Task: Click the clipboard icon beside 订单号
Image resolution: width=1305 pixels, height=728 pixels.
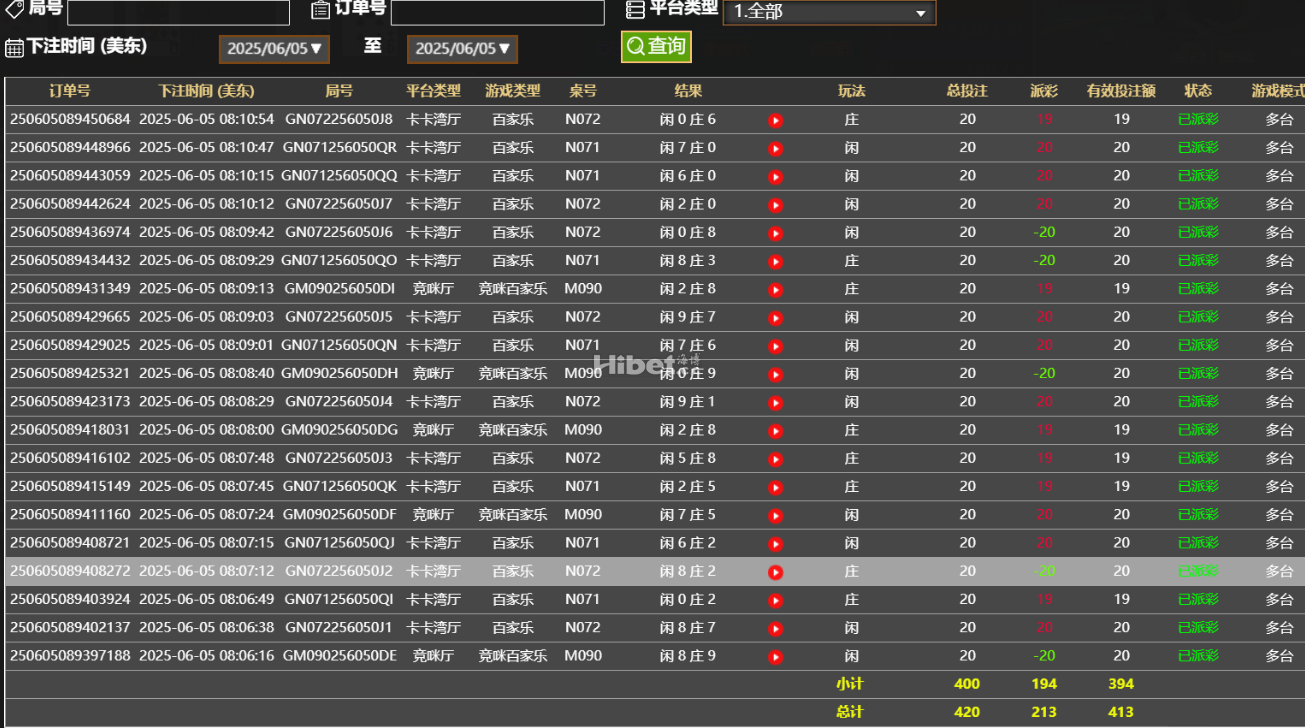Action: [x=320, y=9]
